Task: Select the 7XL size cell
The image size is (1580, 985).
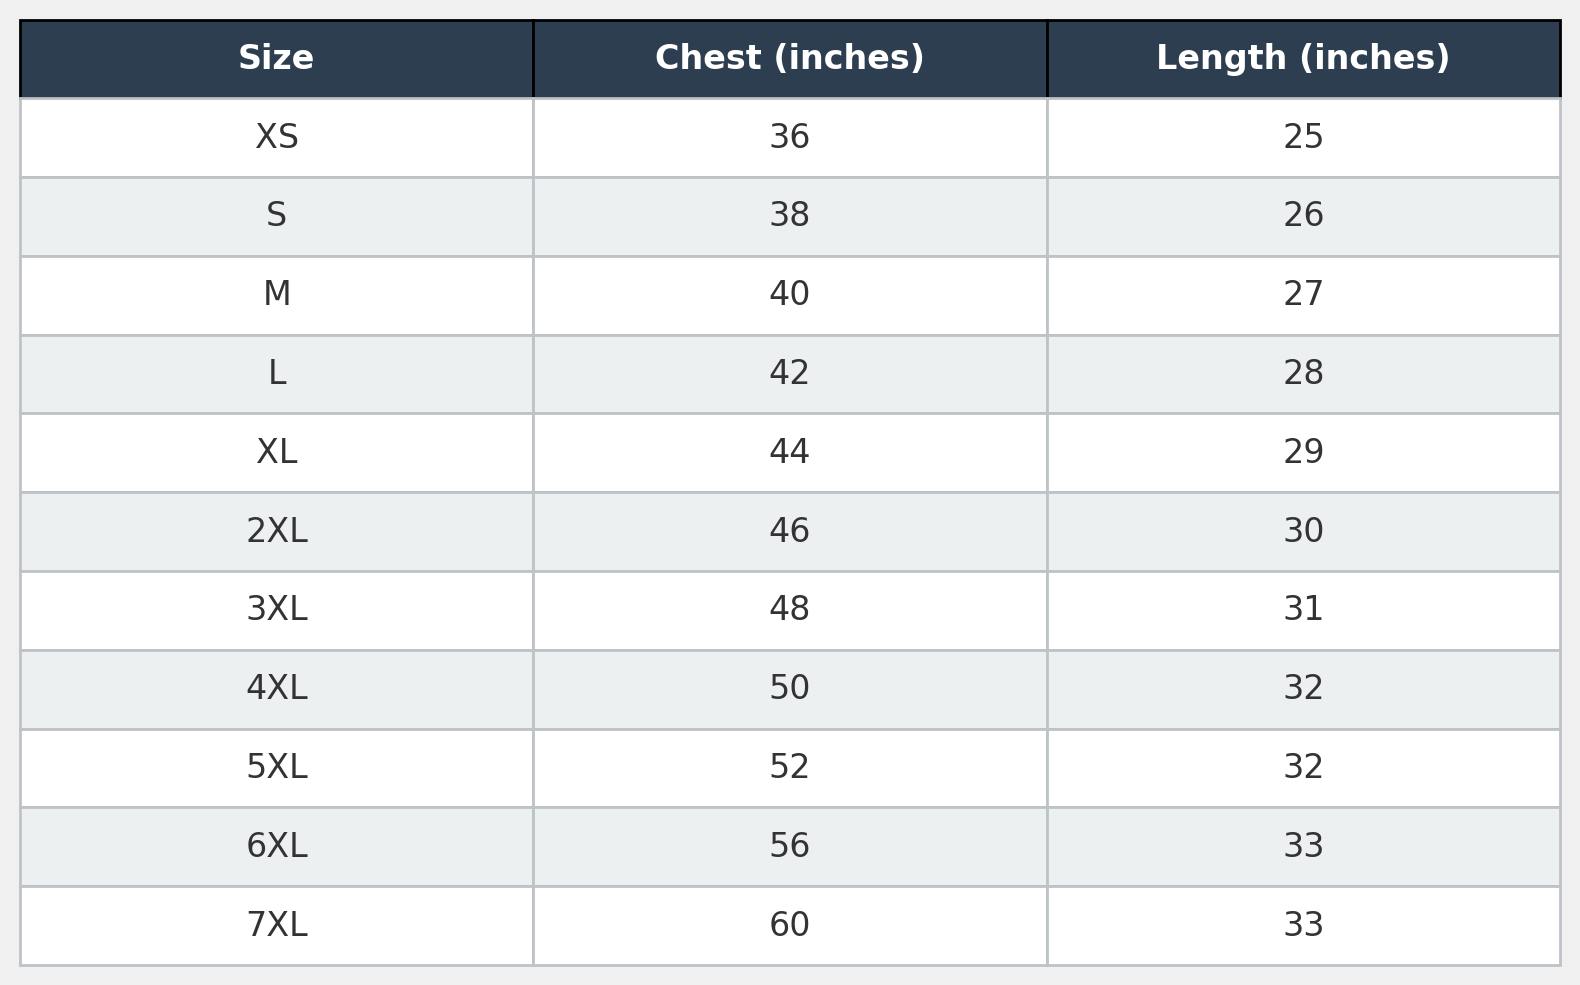Action: coord(276,926)
